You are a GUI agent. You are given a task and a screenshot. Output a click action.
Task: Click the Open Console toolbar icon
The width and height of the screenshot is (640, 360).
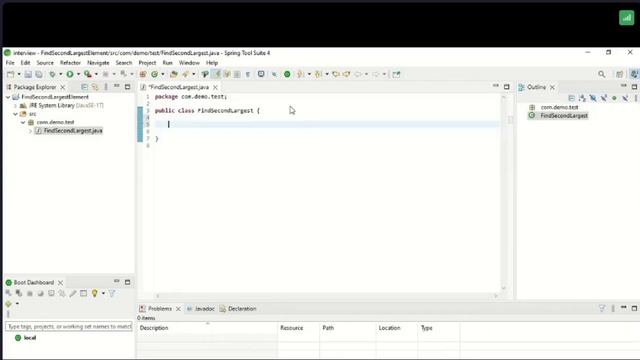[261, 74]
